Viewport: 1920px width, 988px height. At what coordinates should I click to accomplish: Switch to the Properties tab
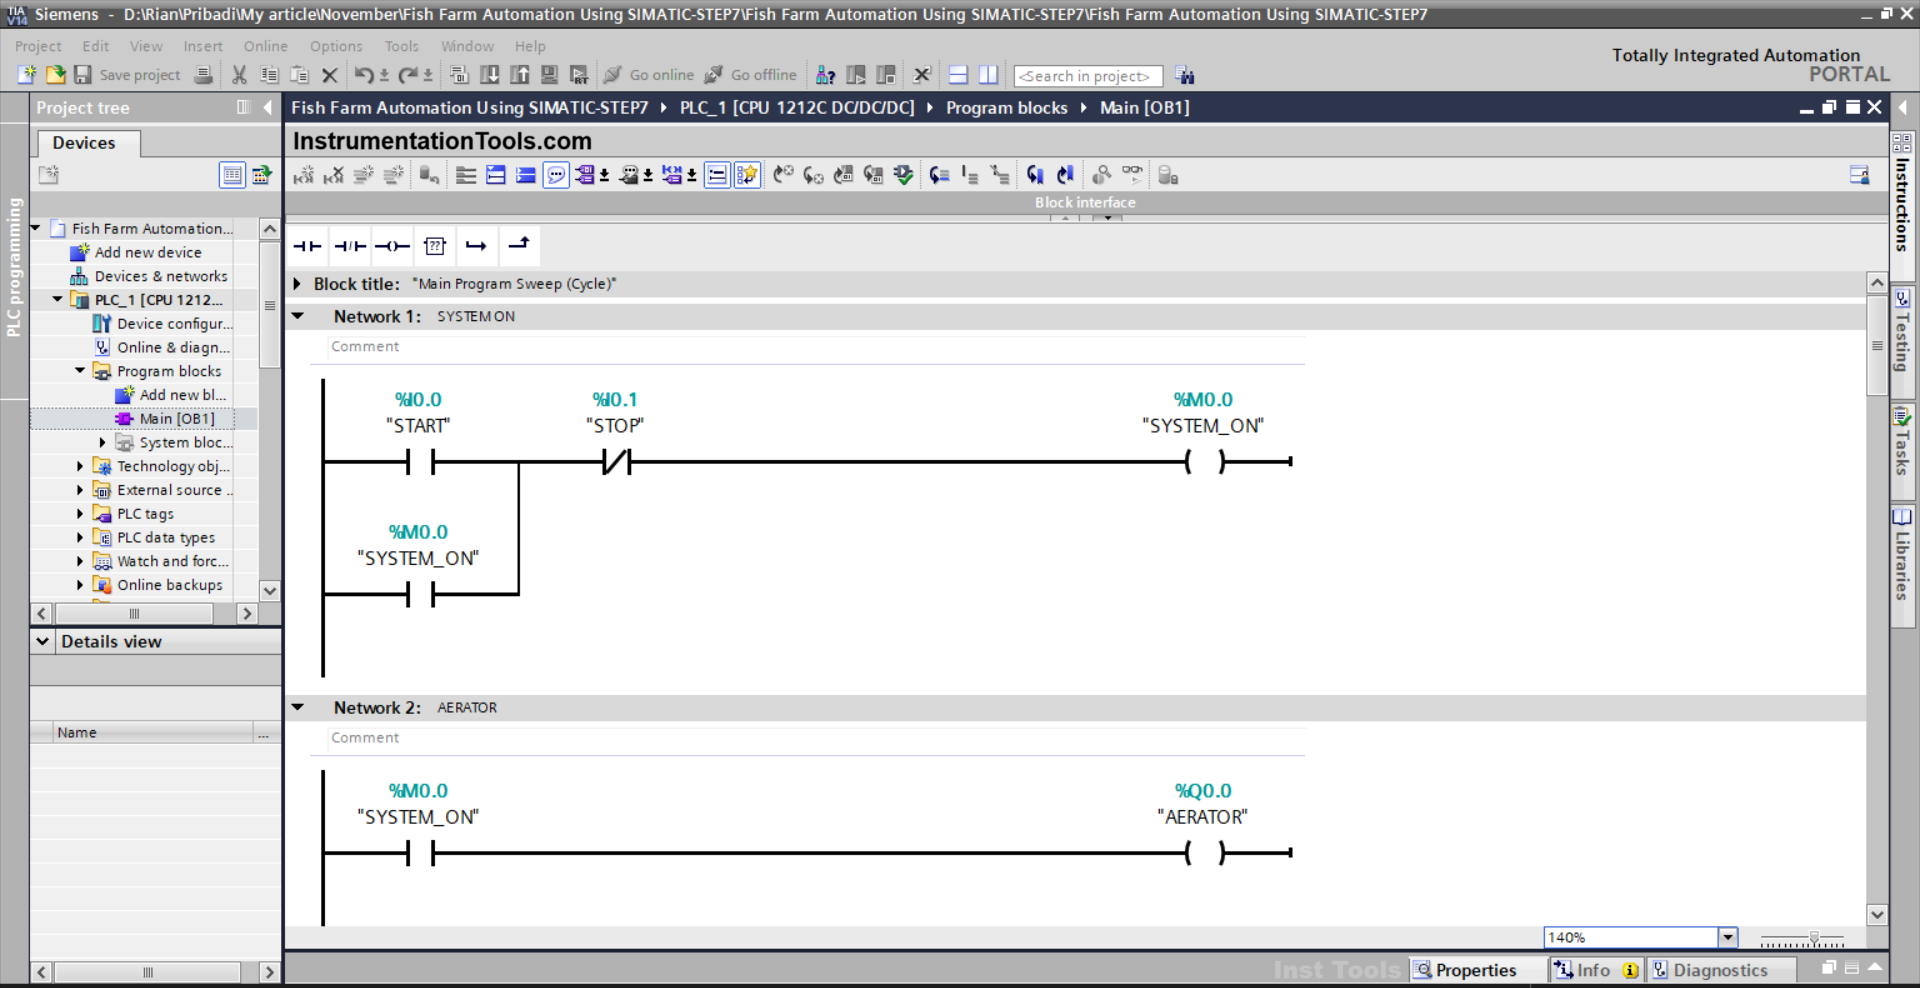pyautogui.click(x=1466, y=970)
